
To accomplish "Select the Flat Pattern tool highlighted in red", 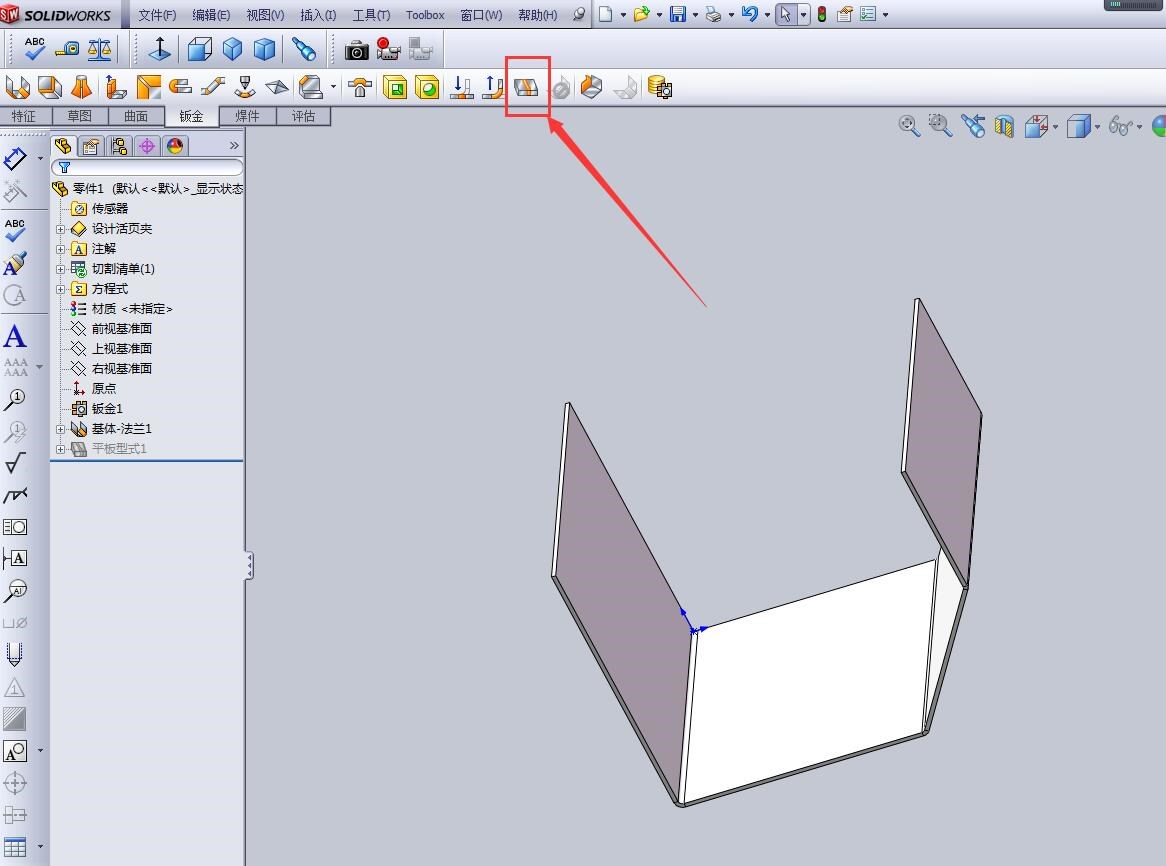I will pyautogui.click(x=527, y=87).
